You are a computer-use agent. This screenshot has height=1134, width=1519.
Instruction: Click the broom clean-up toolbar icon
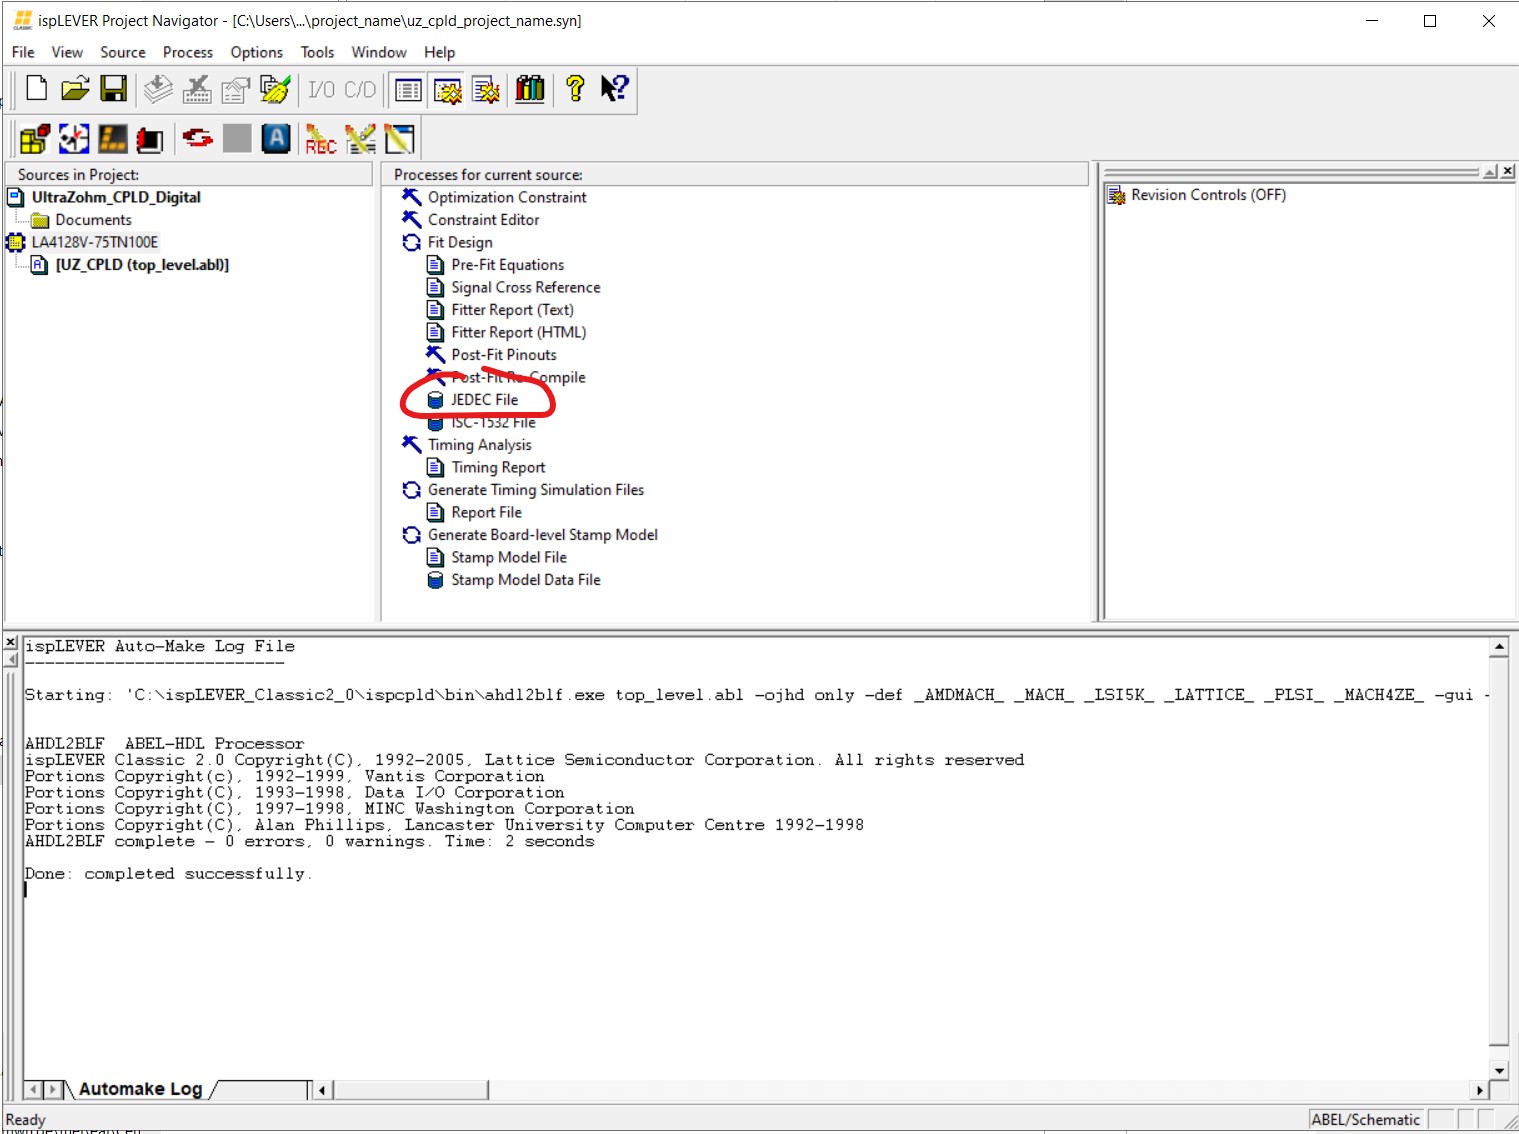[274, 89]
